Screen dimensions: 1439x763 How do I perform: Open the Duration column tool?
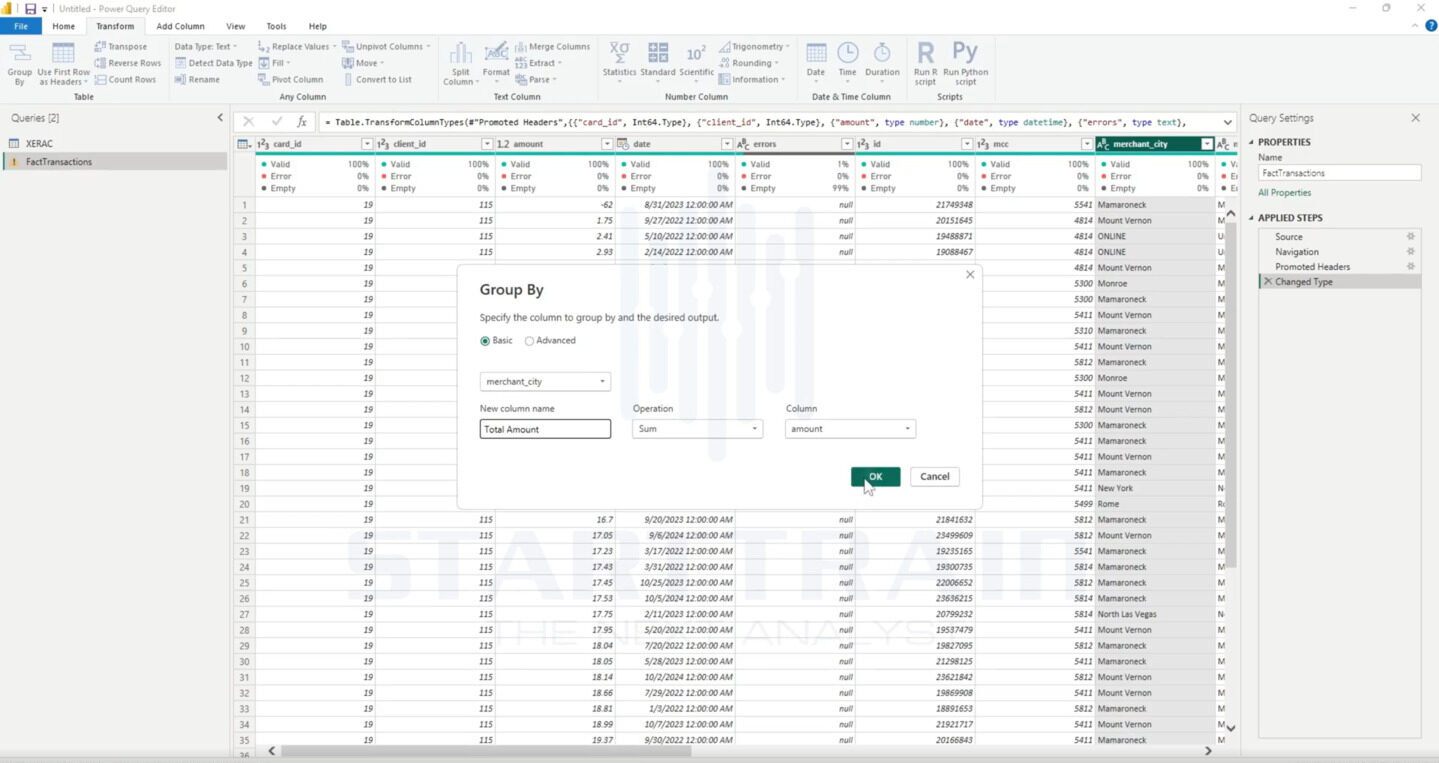(882, 63)
